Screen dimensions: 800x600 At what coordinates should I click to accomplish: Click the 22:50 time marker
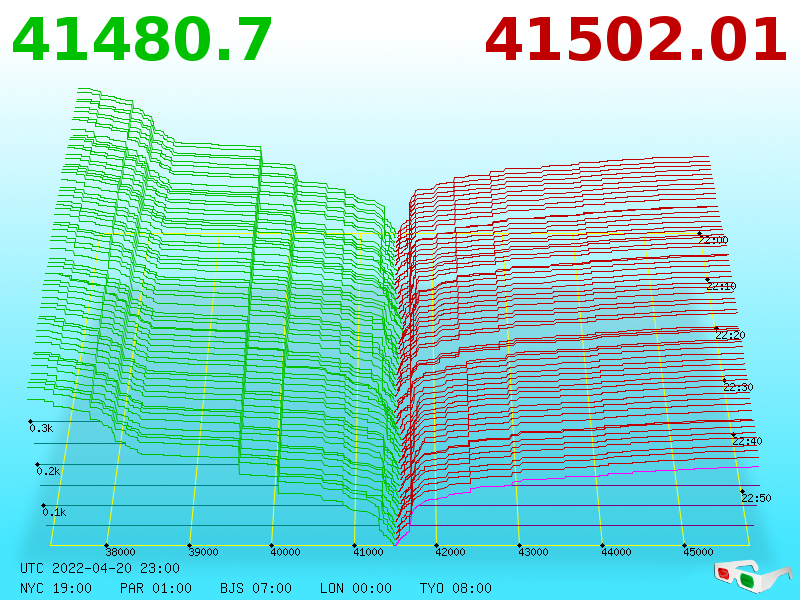[756, 498]
